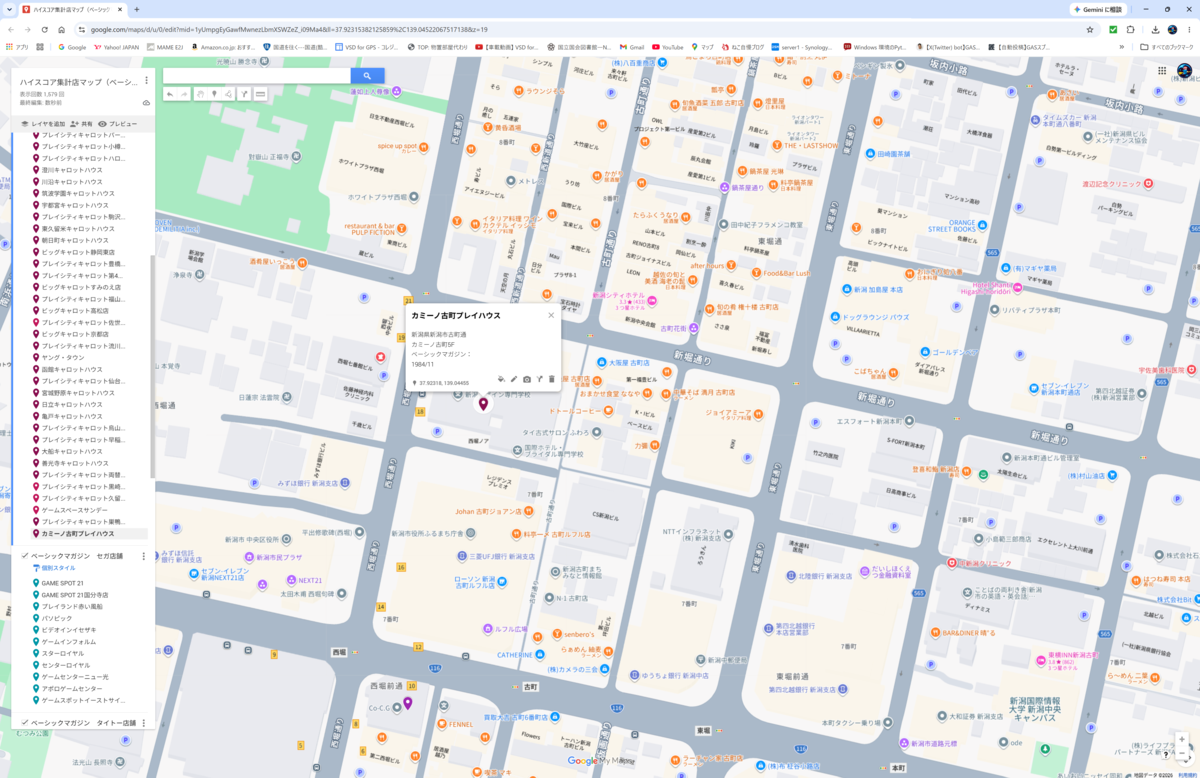Select the add directions tool
This screenshot has height=778, width=1200.
point(244,94)
